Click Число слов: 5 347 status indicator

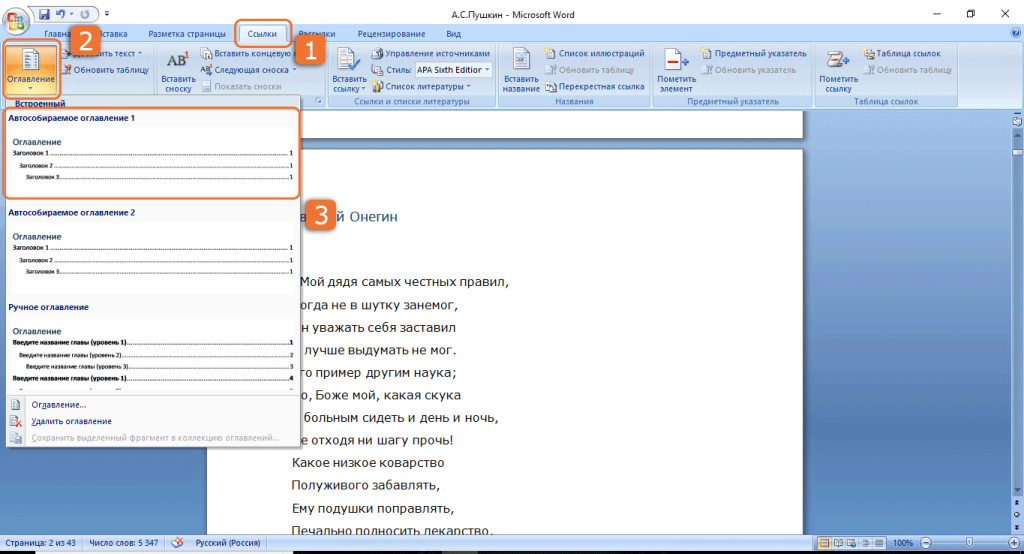coord(123,543)
